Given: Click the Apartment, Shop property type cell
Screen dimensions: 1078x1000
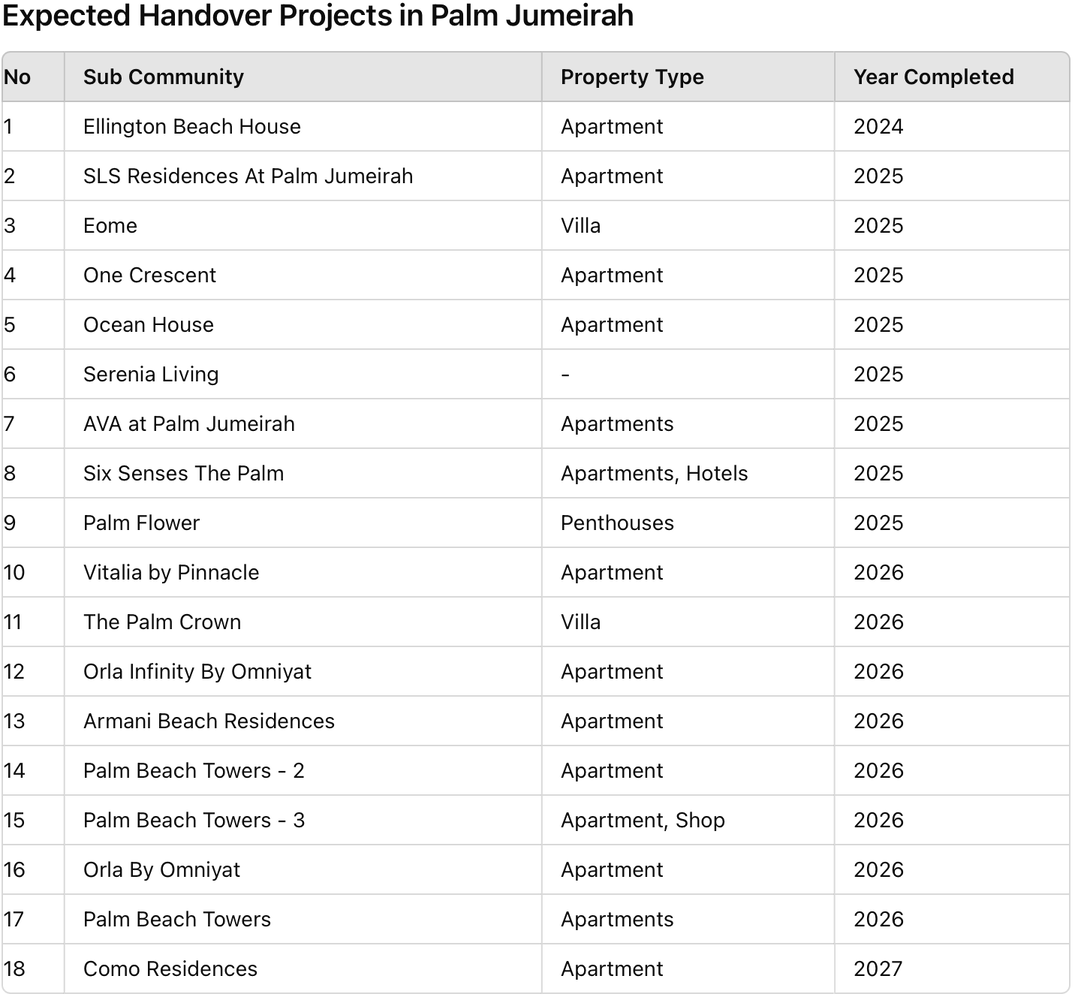Looking at the screenshot, I should click(x=688, y=820).
